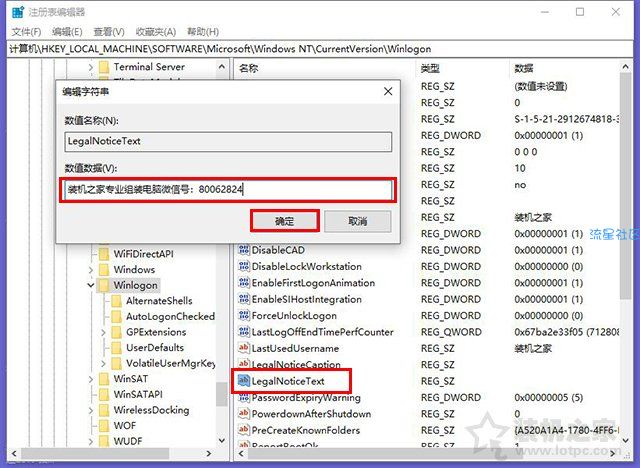Expand the Terminal Server key

(91, 67)
